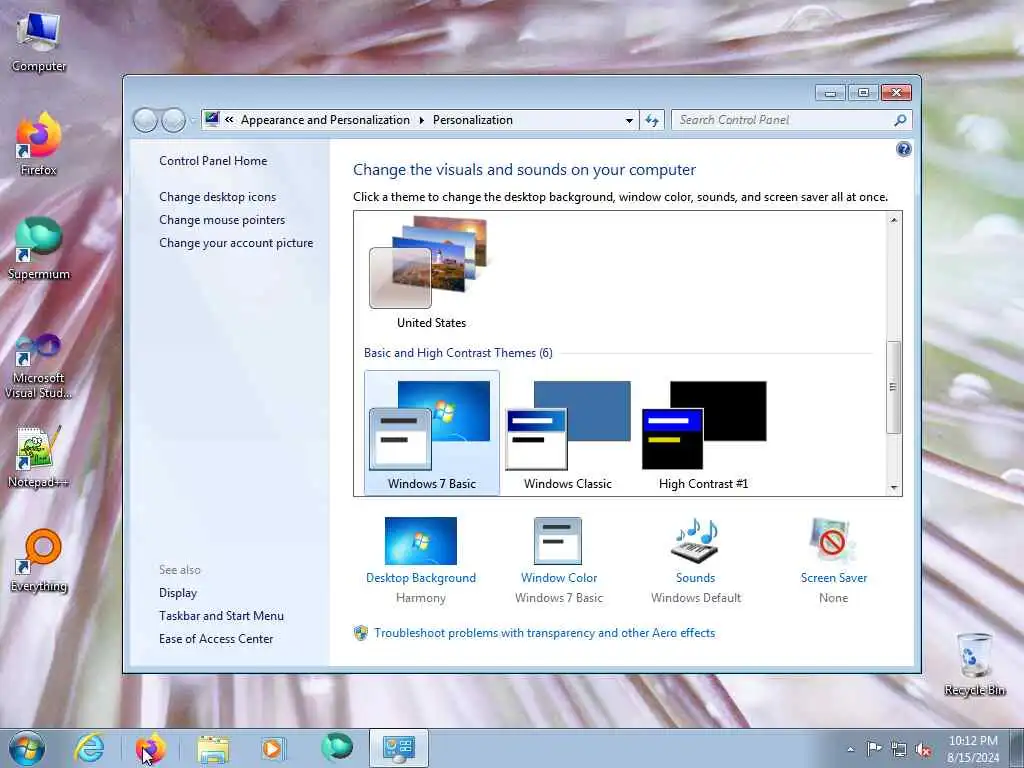Click the Control Panel icon in address bar

[x=212, y=120]
